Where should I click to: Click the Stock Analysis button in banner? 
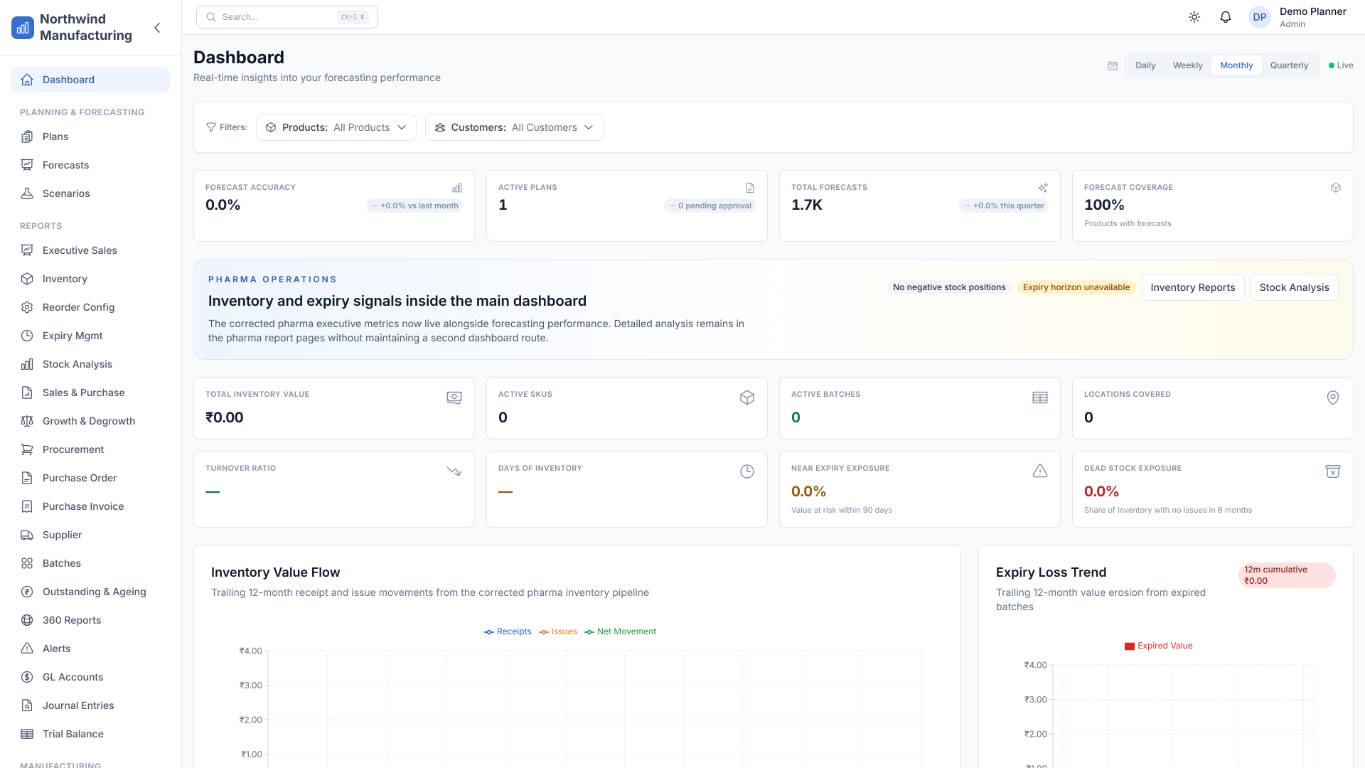[x=1294, y=287]
